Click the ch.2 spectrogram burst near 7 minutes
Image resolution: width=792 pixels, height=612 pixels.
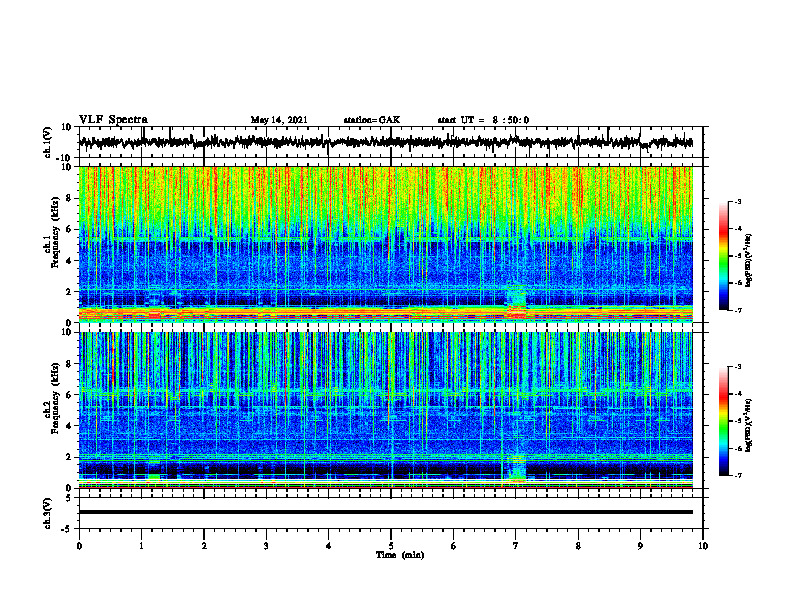pyautogui.click(x=516, y=468)
